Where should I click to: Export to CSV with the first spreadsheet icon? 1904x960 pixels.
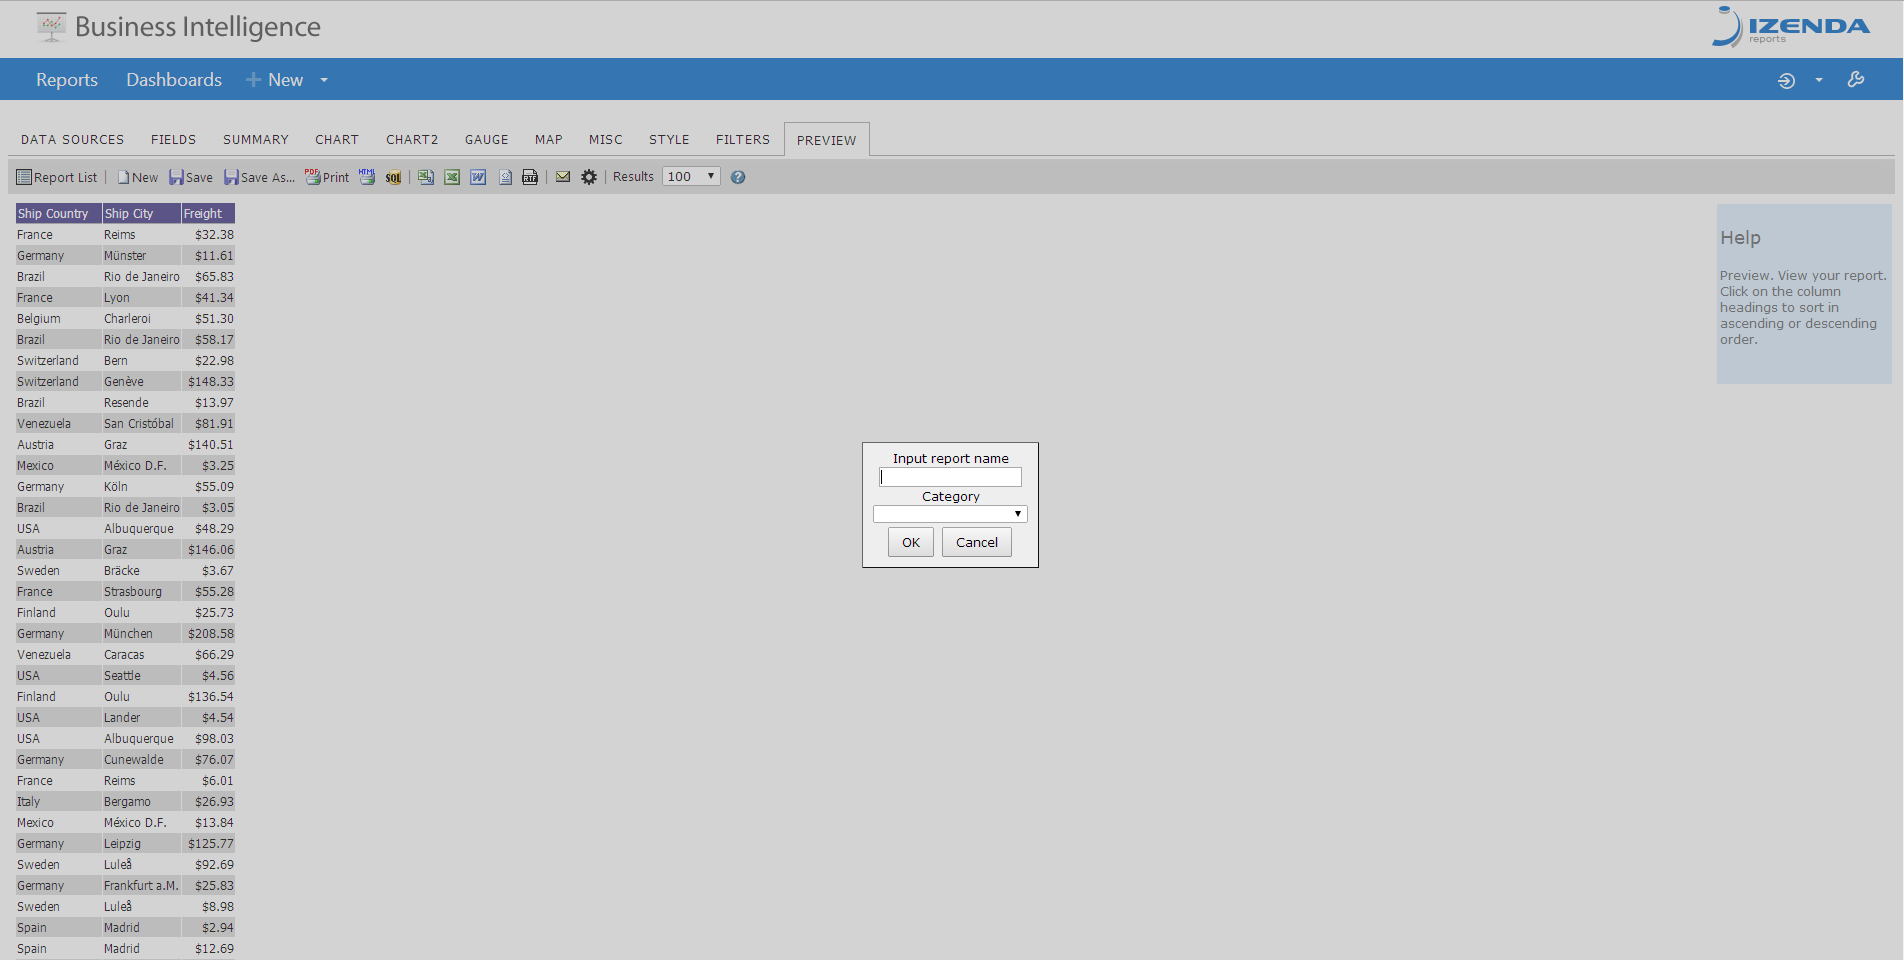pos(426,177)
